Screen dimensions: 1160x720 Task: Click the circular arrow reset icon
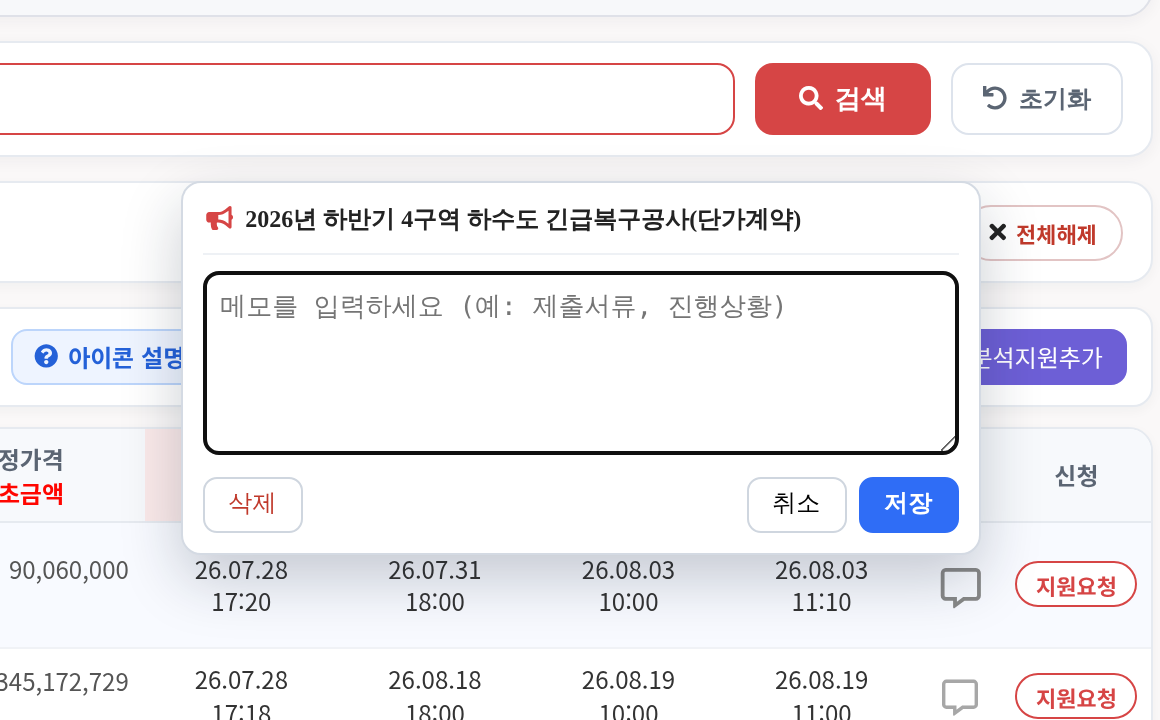(x=994, y=98)
